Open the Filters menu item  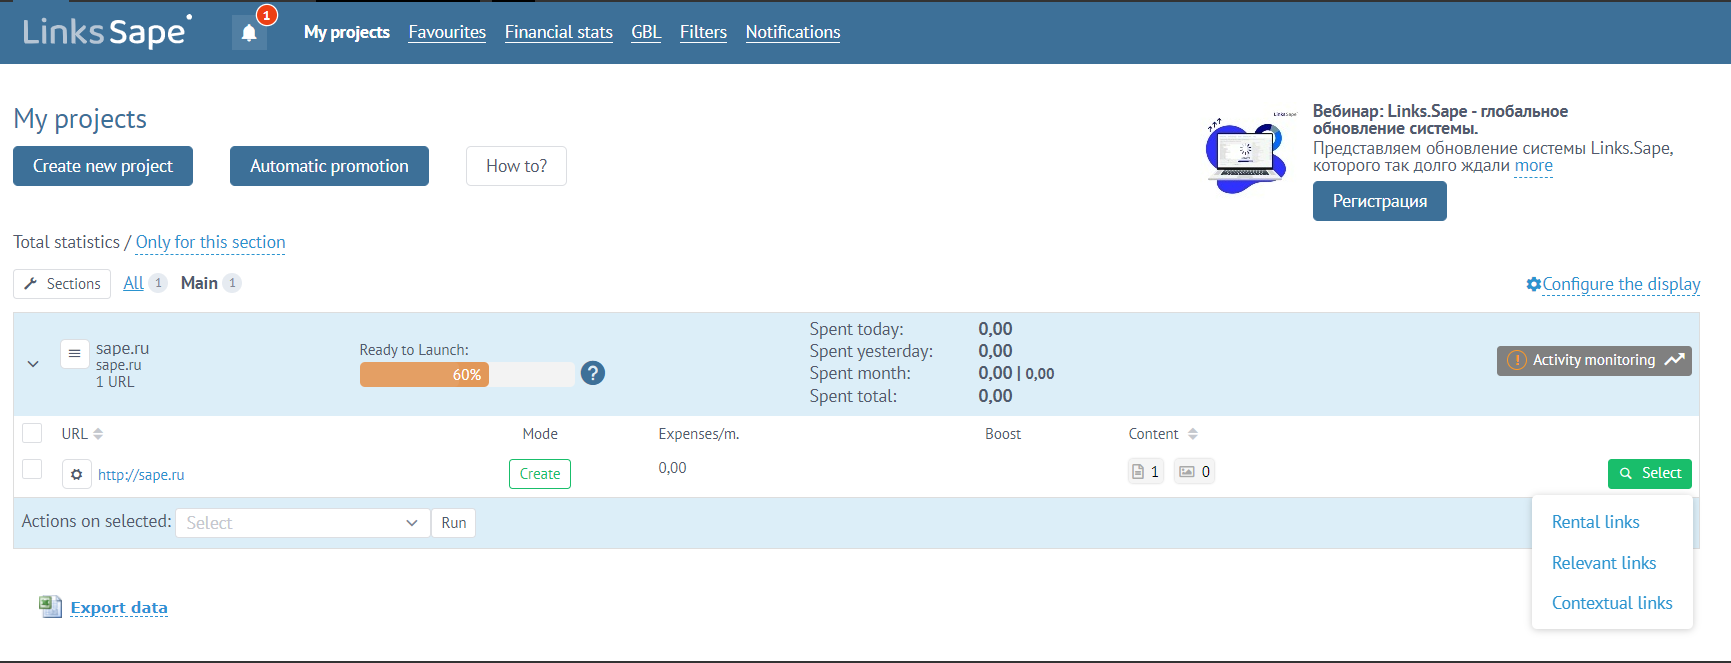703,32
